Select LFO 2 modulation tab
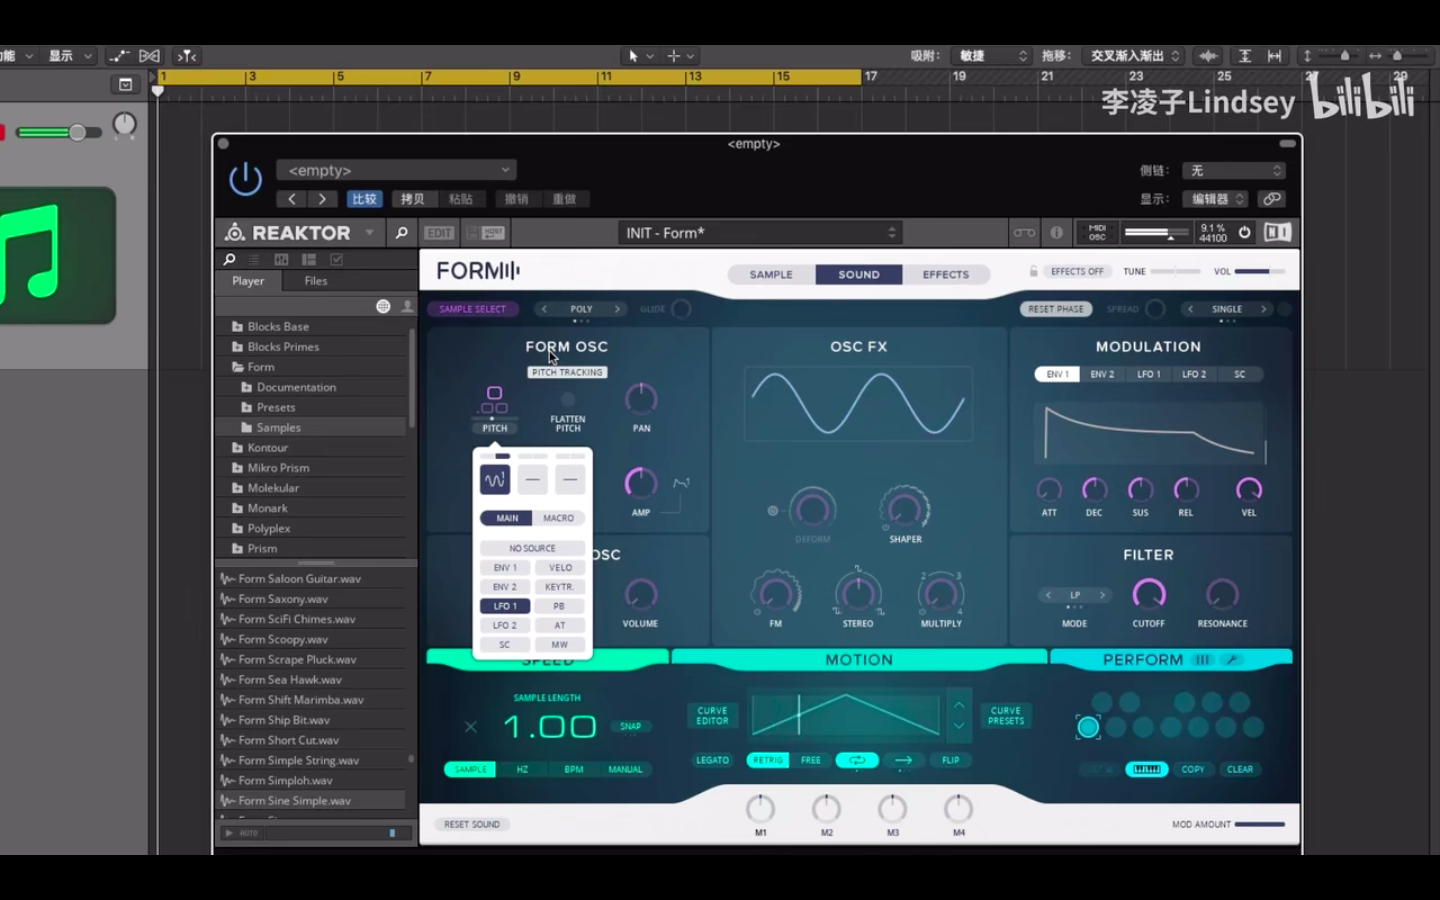Viewport: 1440px width, 900px height. pyautogui.click(x=1194, y=374)
